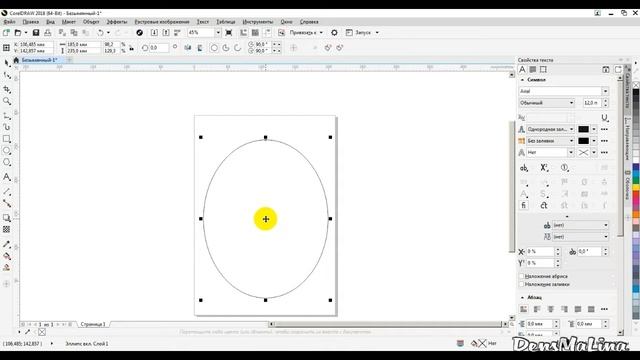Open the background fill type dropdown
The width and height of the screenshot is (640, 360).
pyautogui.click(x=571, y=141)
